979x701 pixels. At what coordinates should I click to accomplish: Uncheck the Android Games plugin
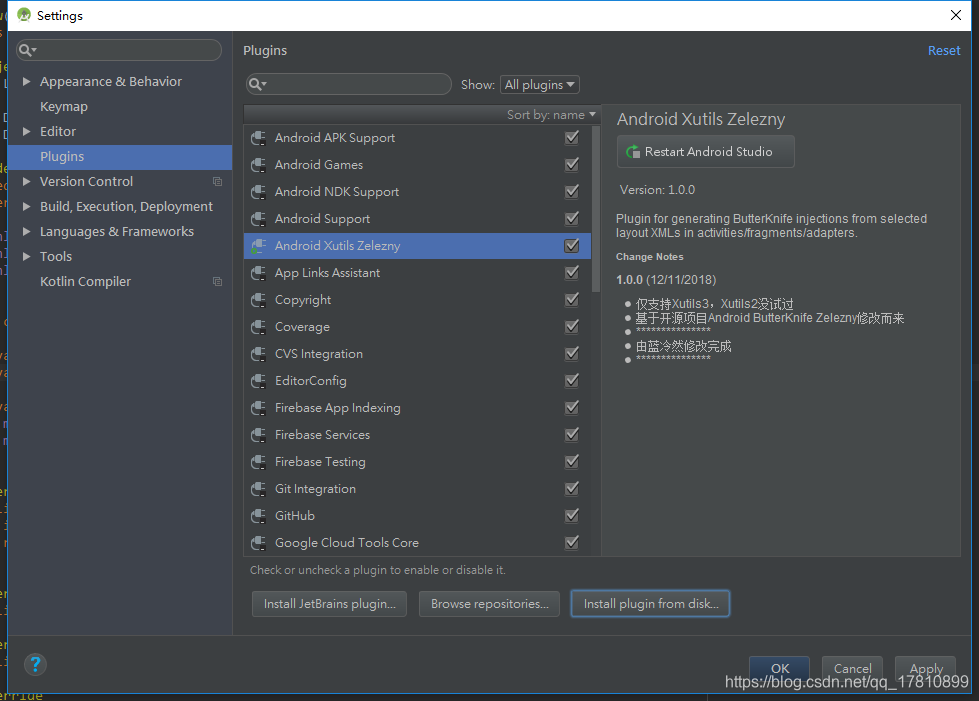(571, 164)
